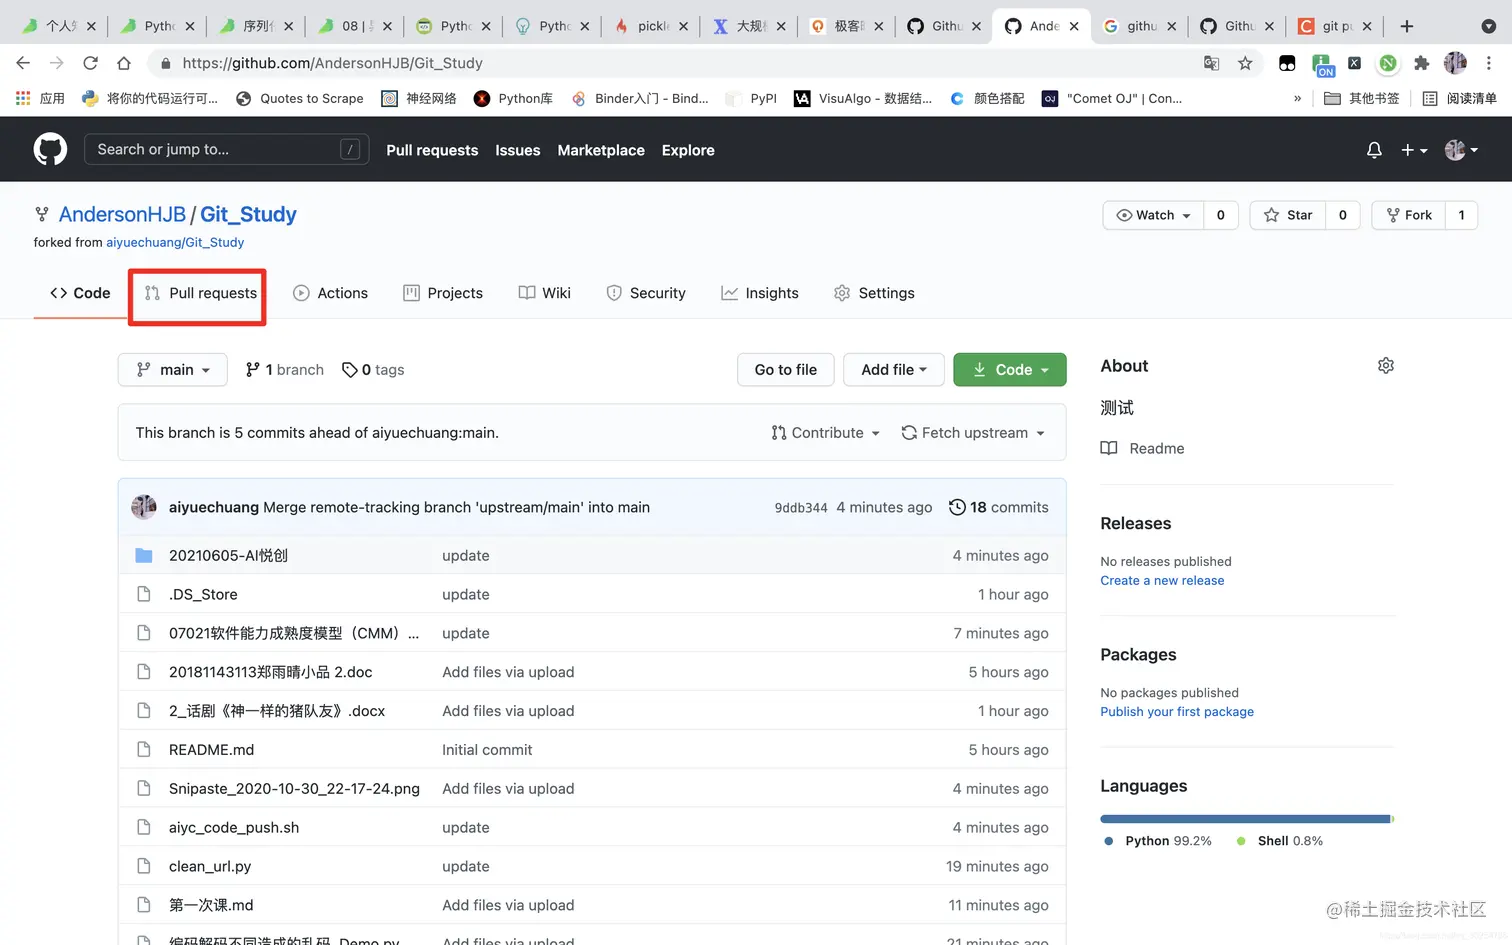Screen dimensions: 1512x945
Task: Star the Git_Study repository
Action: point(1288,215)
